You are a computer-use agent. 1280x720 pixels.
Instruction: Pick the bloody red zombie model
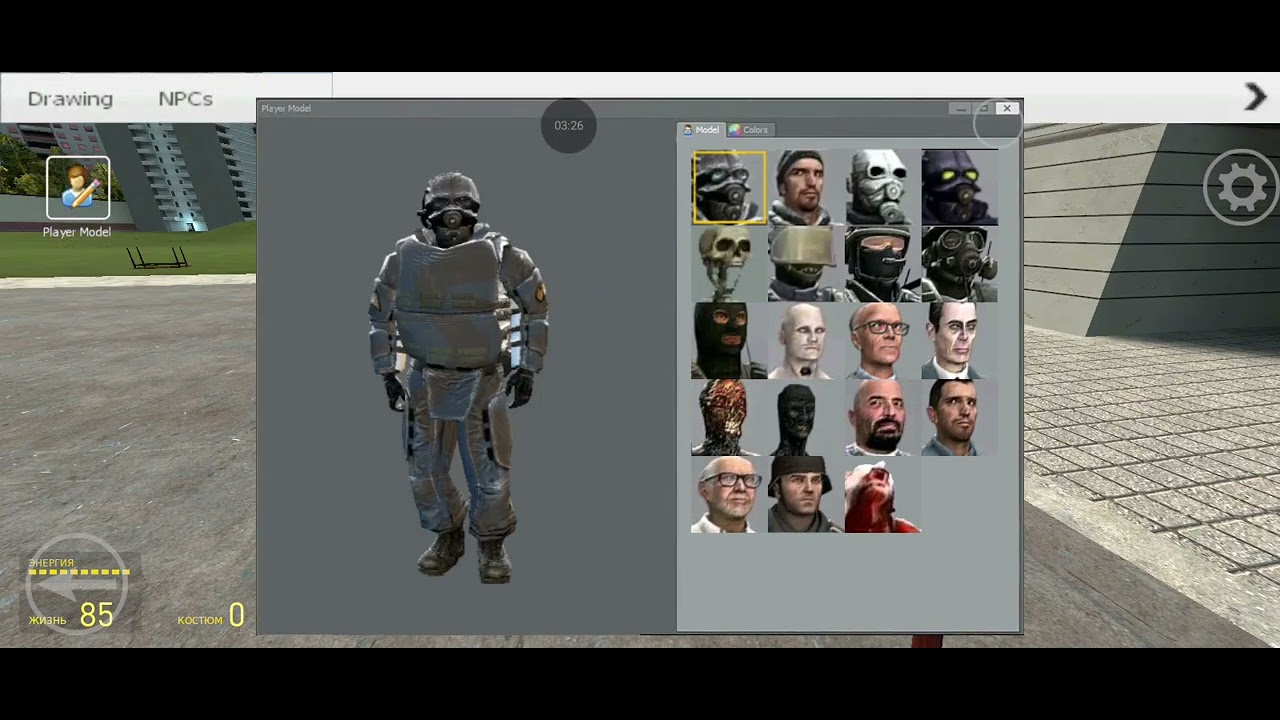(x=883, y=495)
